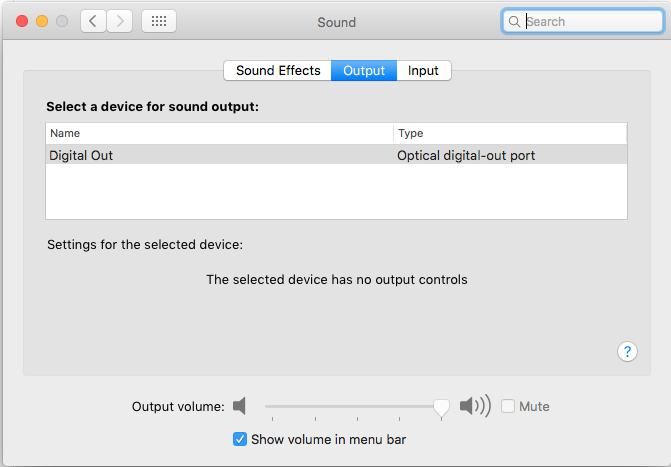Close the Sound preferences window
The width and height of the screenshot is (671, 467).
(22, 21)
